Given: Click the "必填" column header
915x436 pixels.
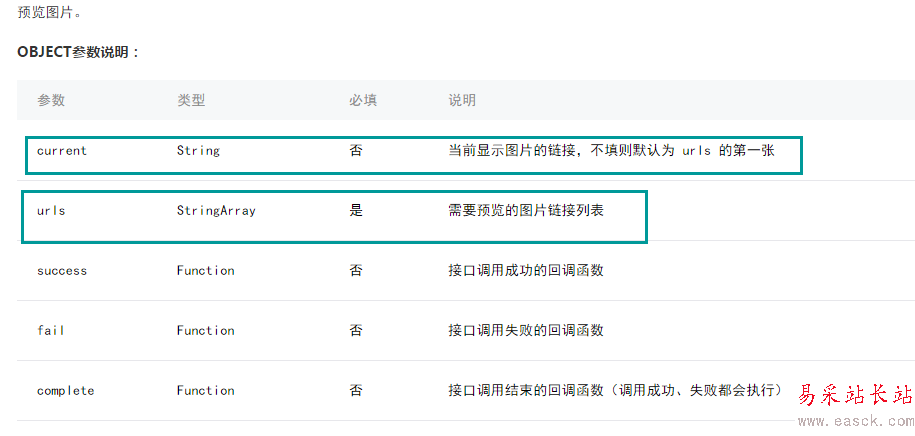Looking at the screenshot, I should [x=363, y=100].
